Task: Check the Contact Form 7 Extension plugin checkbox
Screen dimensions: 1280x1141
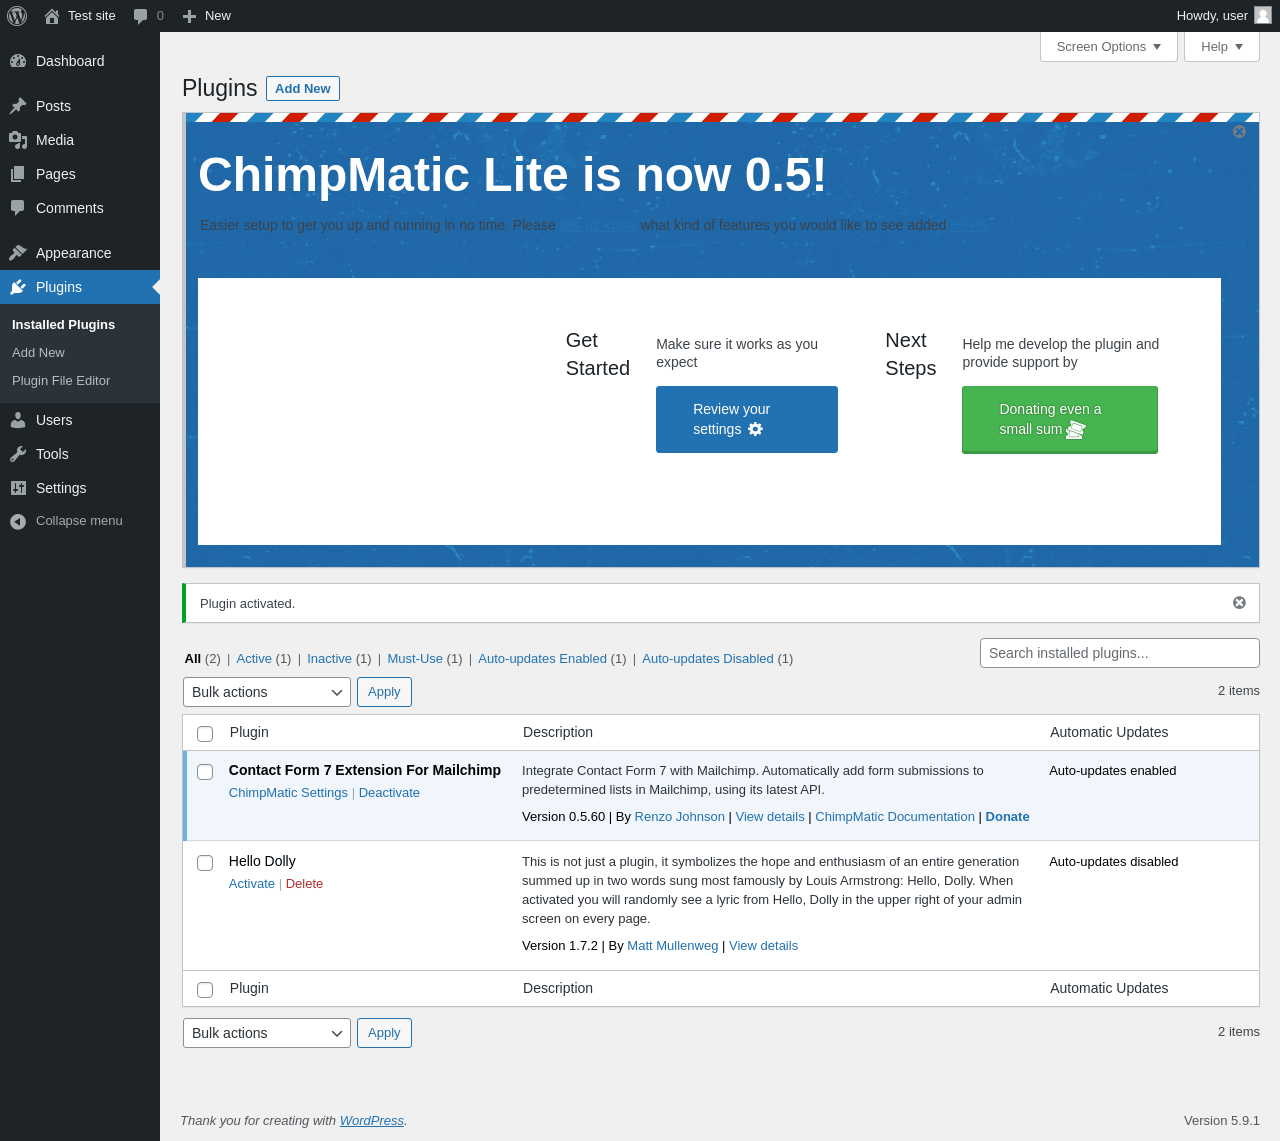Action: (205, 772)
